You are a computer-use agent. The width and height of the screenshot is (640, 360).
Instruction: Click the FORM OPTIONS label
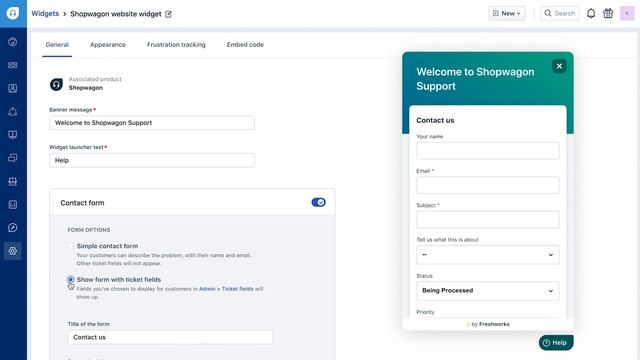[89, 230]
